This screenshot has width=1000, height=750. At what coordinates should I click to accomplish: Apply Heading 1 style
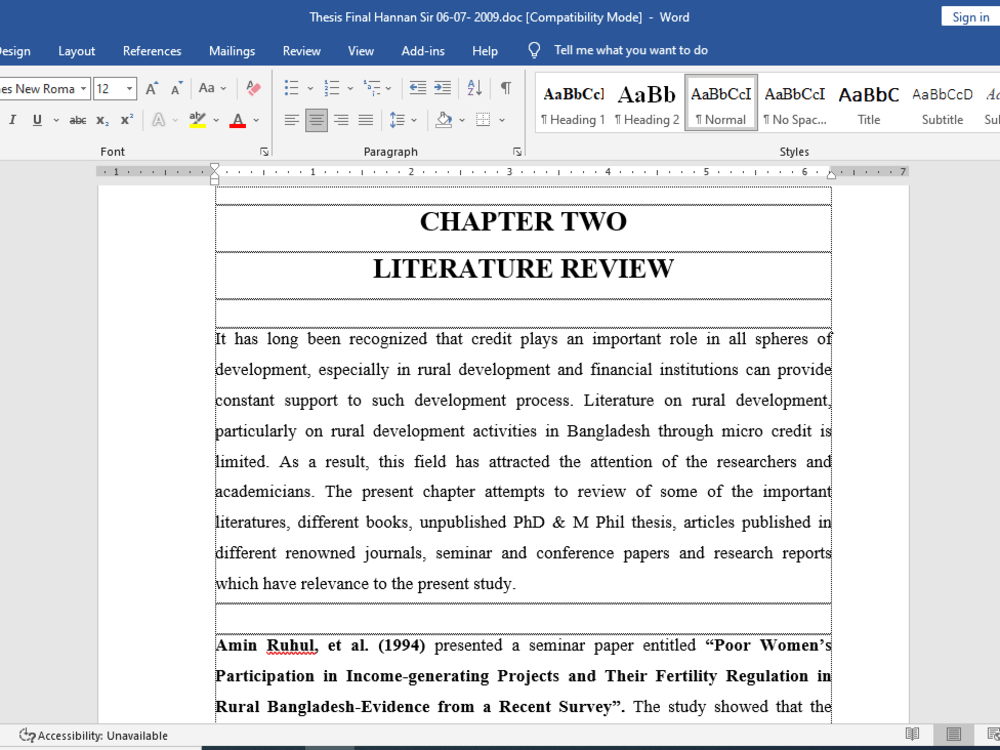coord(573,103)
